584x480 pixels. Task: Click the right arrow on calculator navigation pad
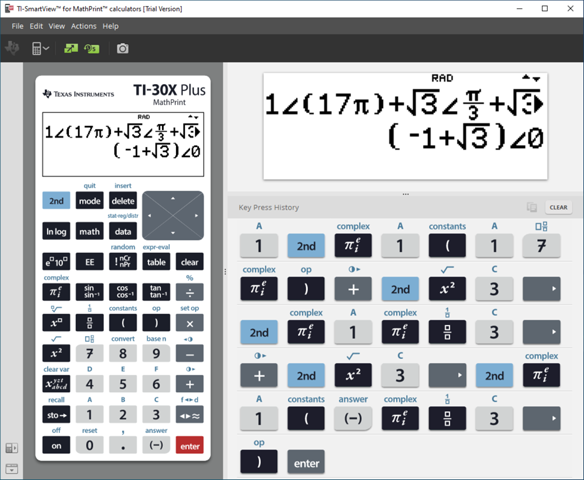click(x=196, y=216)
